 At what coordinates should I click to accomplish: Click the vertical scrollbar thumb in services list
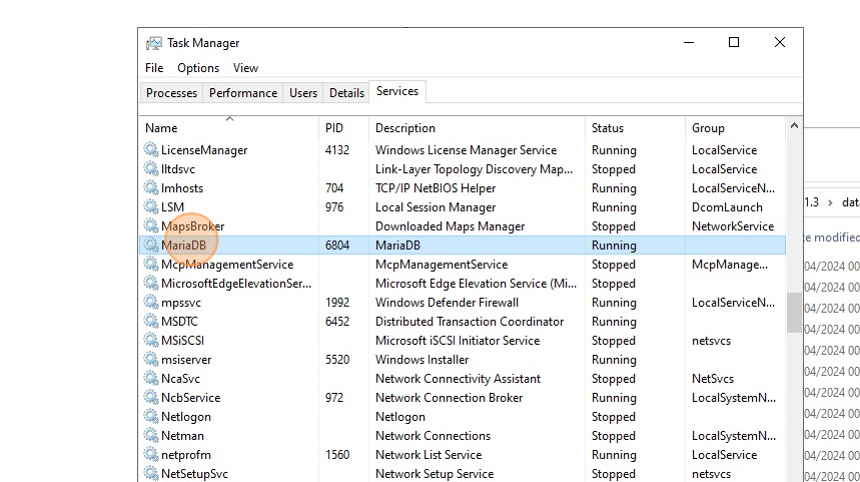[x=794, y=313]
